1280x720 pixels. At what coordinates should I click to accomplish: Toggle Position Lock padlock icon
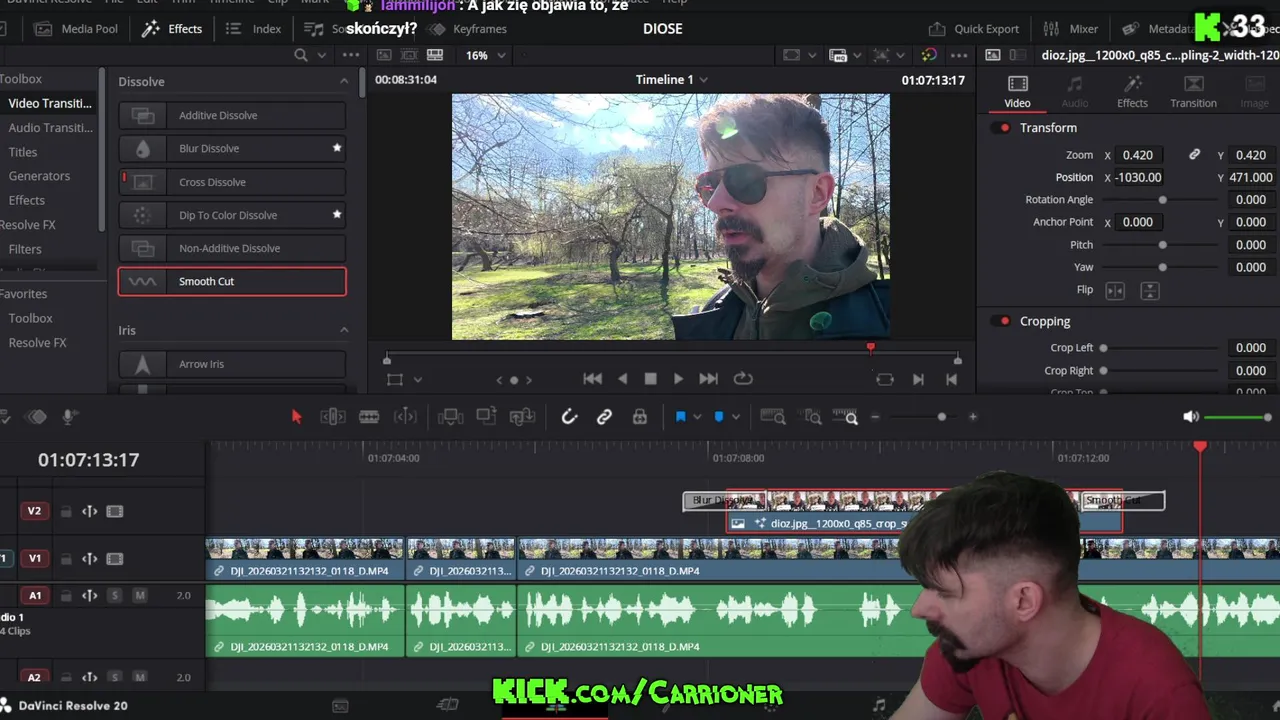click(x=640, y=417)
